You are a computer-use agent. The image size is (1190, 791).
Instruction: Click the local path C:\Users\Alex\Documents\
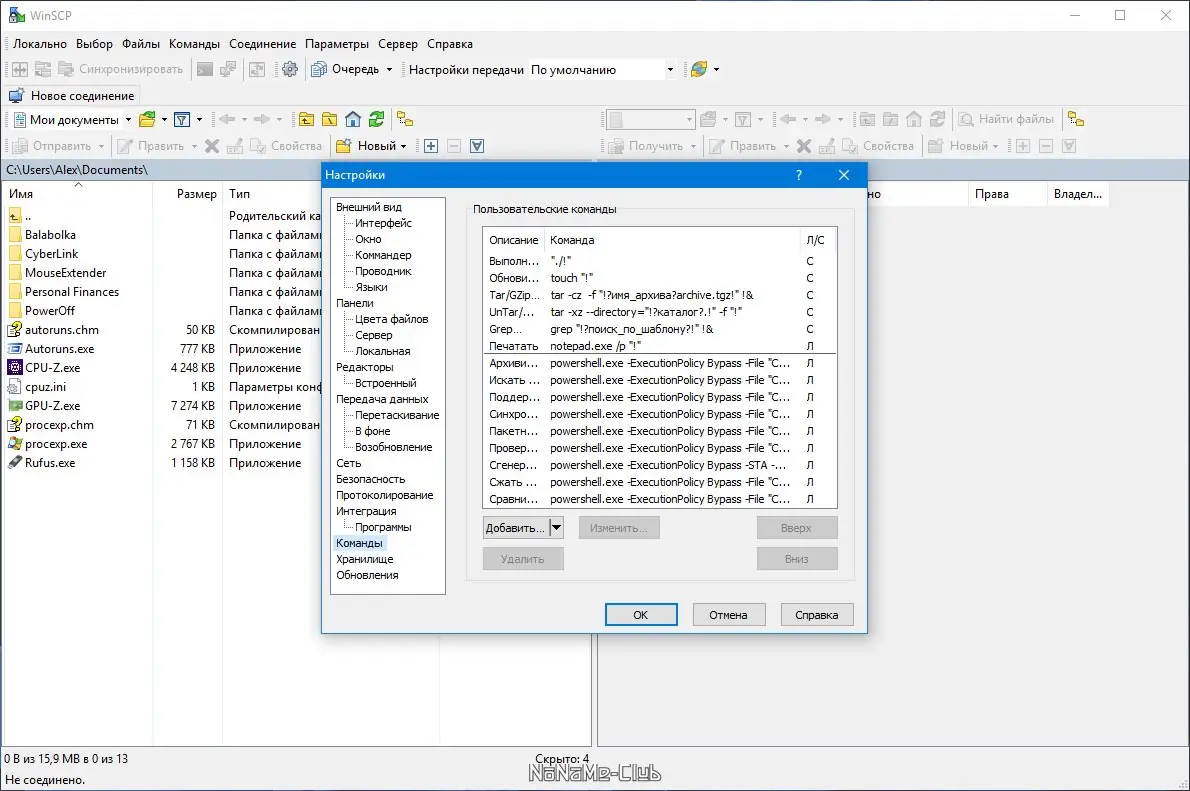coord(77,170)
